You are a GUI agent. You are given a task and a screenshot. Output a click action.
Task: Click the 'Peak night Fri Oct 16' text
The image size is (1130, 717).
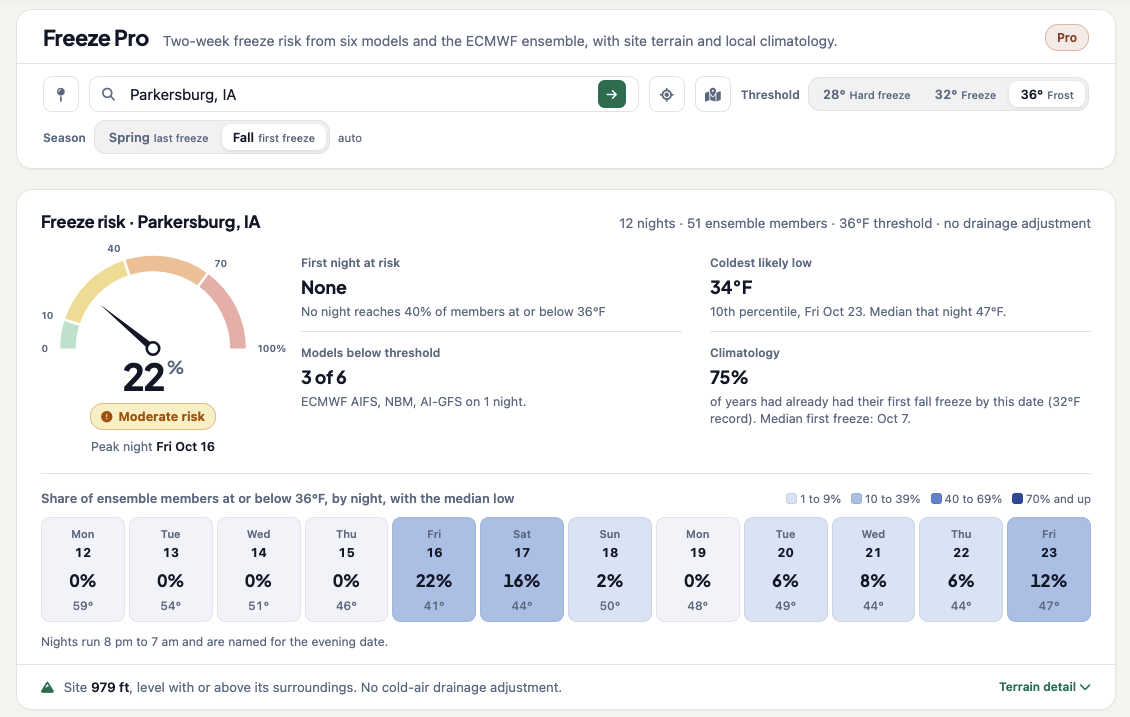pos(153,447)
